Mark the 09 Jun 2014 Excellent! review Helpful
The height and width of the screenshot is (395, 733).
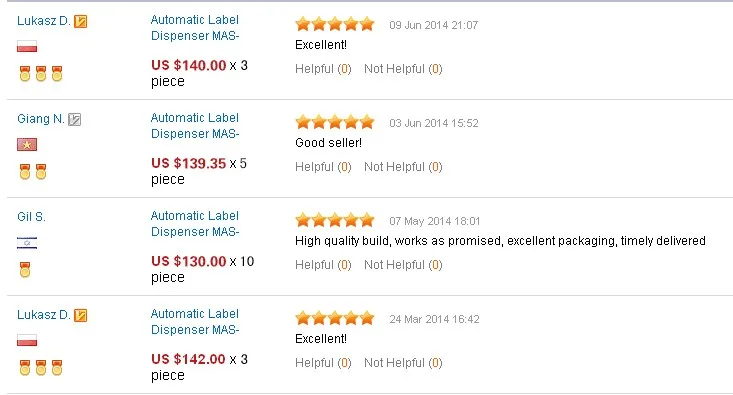point(323,69)
